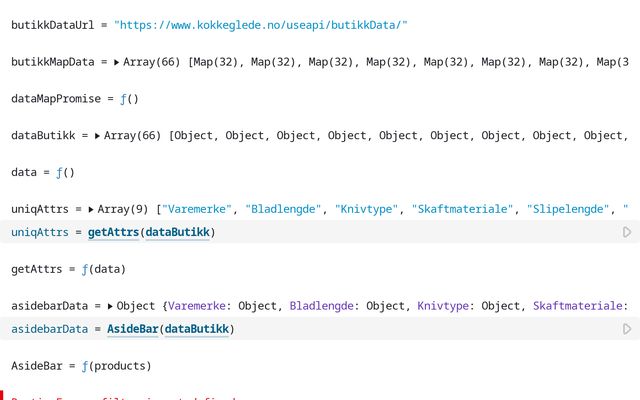Run the uniqAttrs code cell

pos(627,232)
